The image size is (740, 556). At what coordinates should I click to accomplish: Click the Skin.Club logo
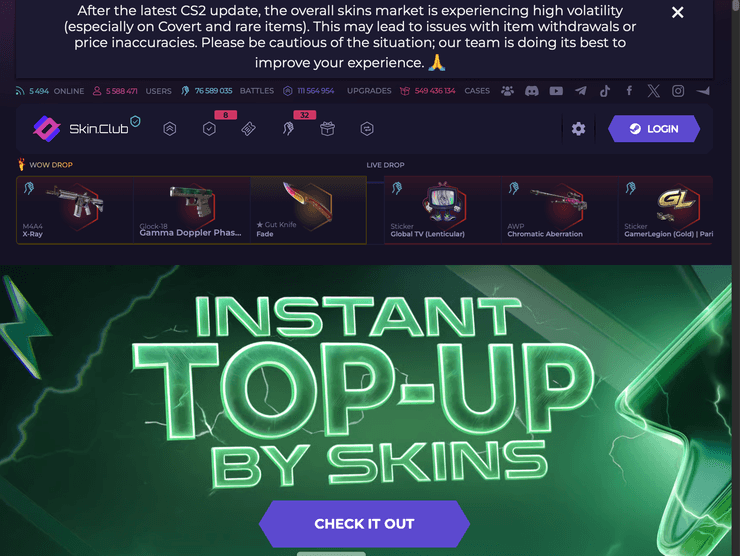pos(86,128)
